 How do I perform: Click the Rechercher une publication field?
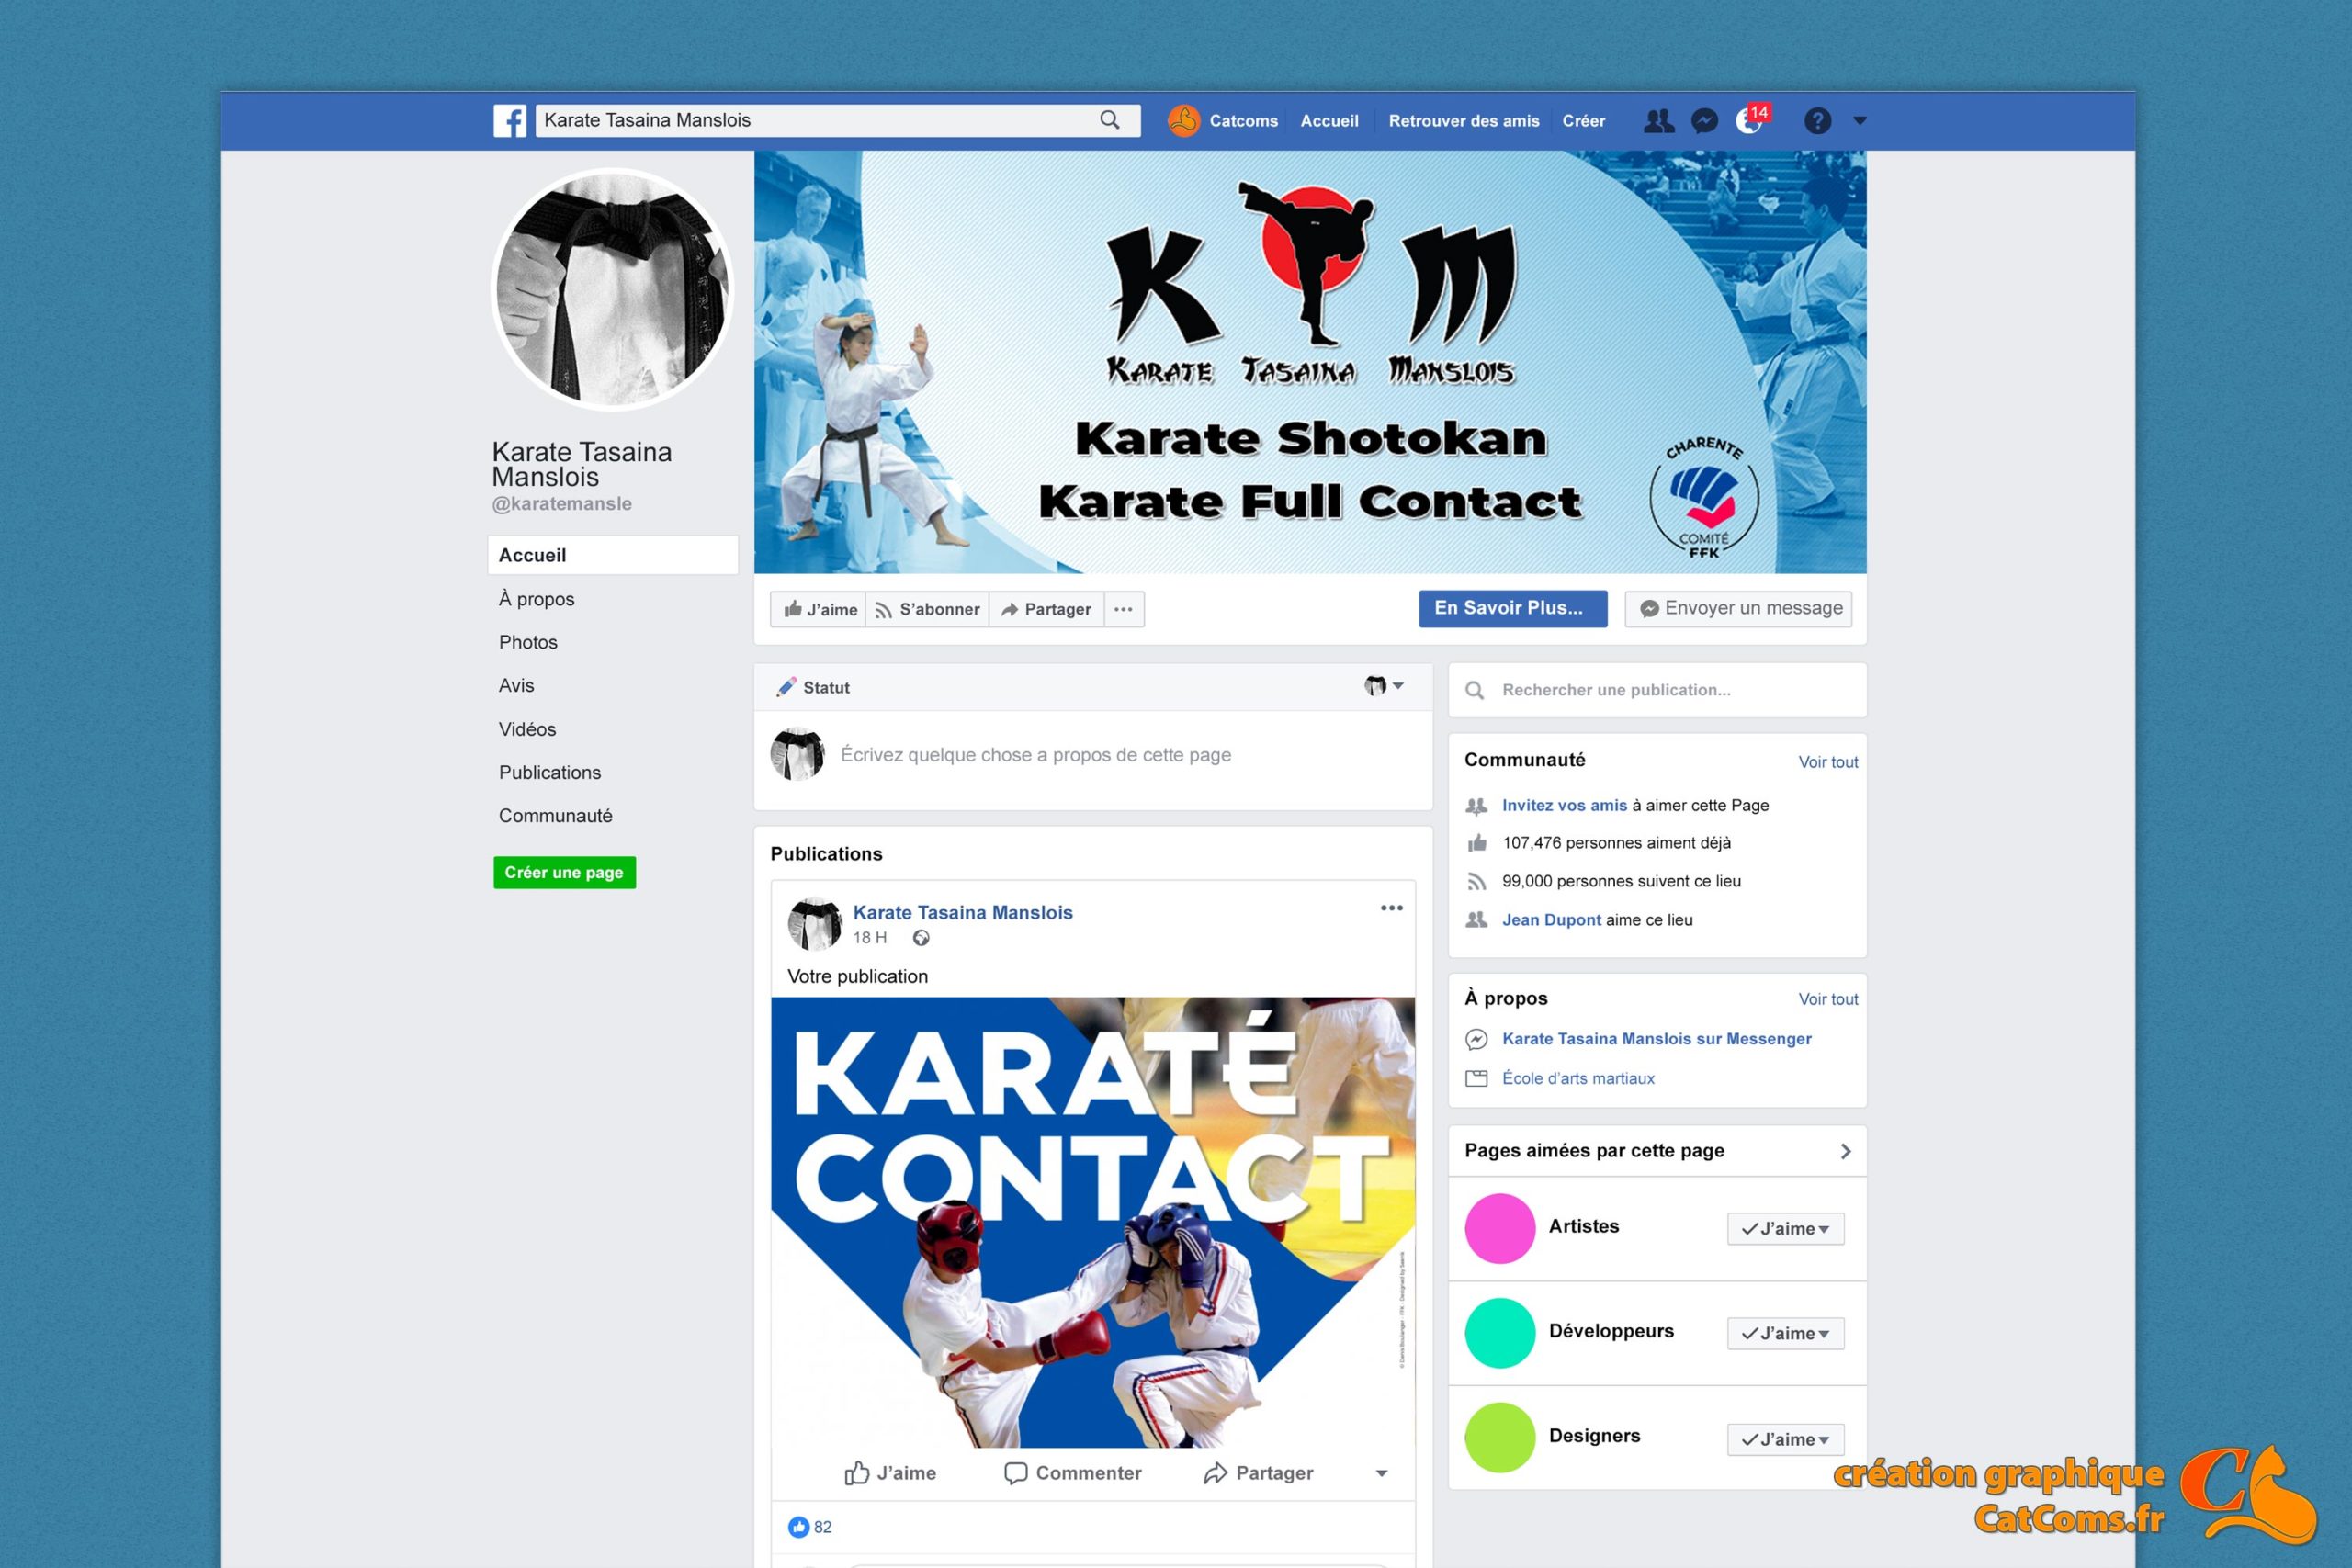click(1657, 690)
